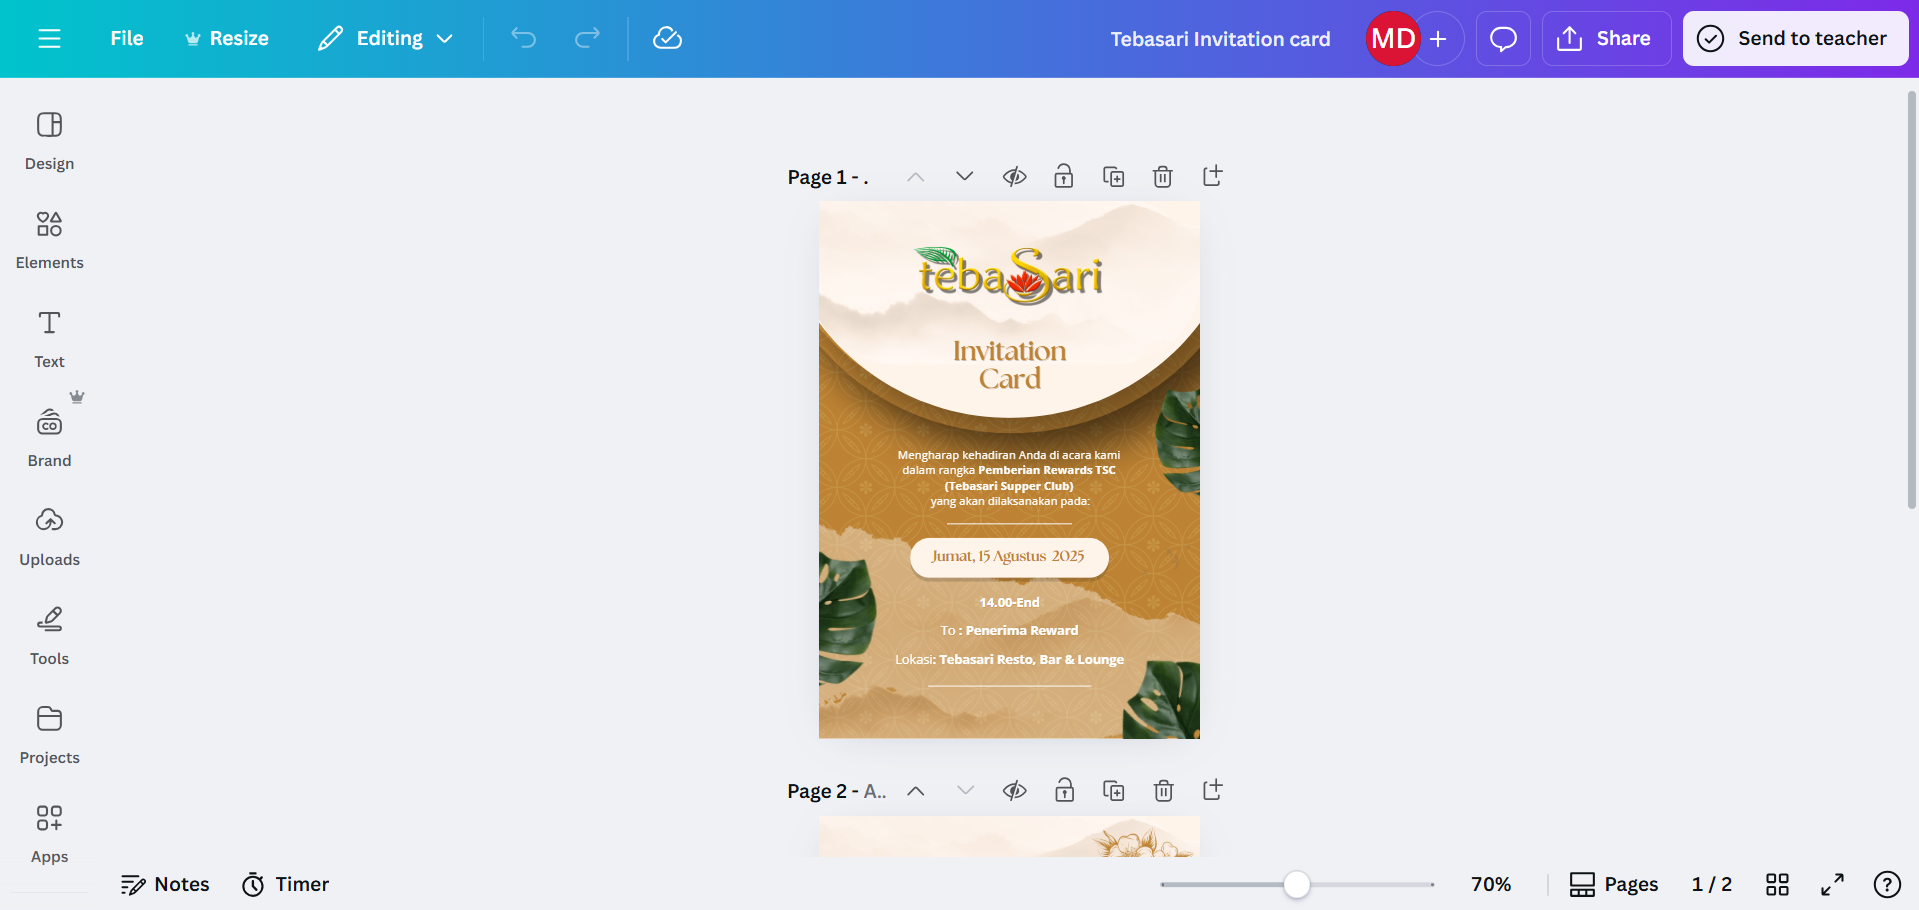Duplicate Page 1
1919x910 pixels.
[1113, 177]
